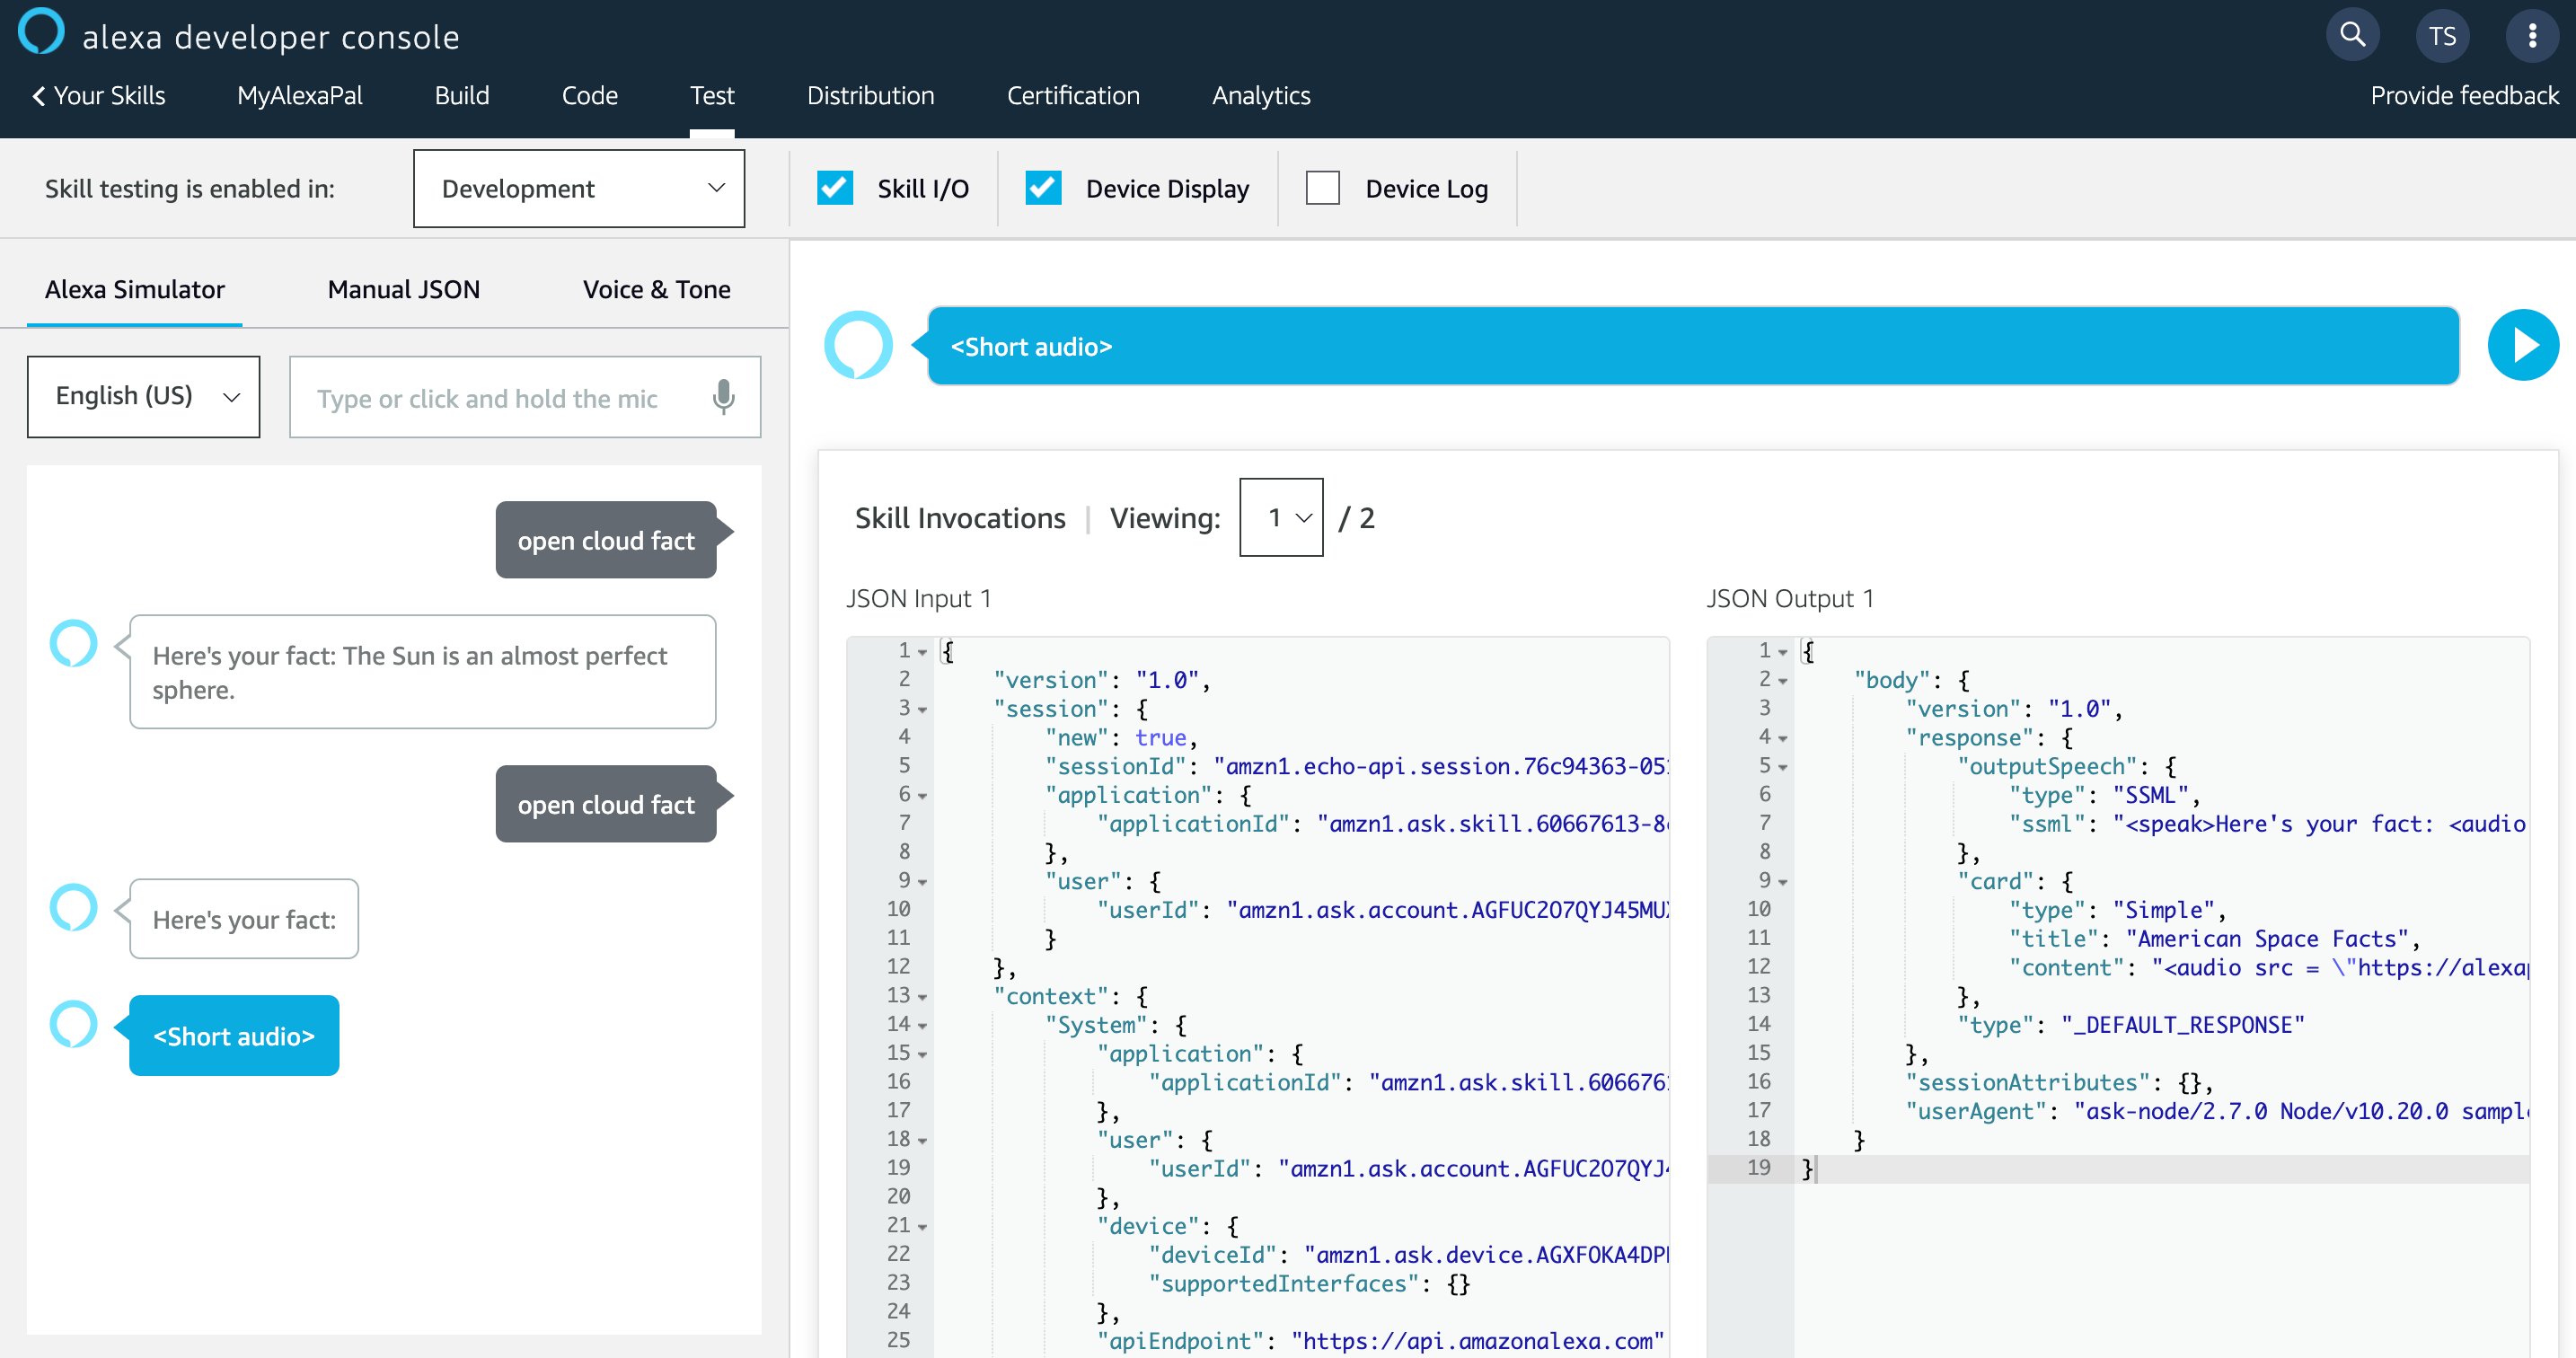
Task: Select the Test tab
Action: point(712,96)
